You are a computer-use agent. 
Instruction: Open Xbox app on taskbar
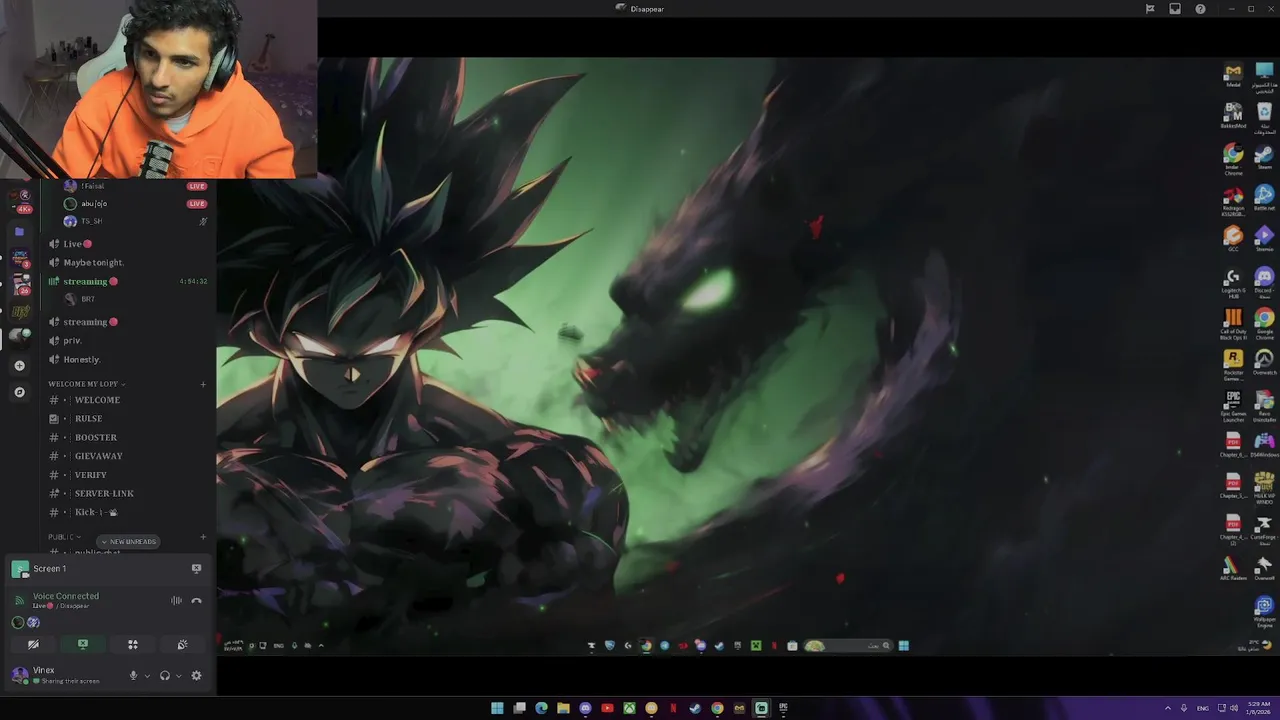point(629,708)
